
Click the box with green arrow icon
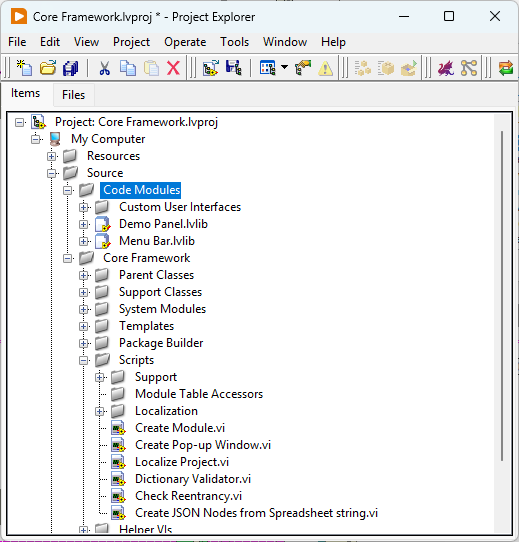coord(409,68)
